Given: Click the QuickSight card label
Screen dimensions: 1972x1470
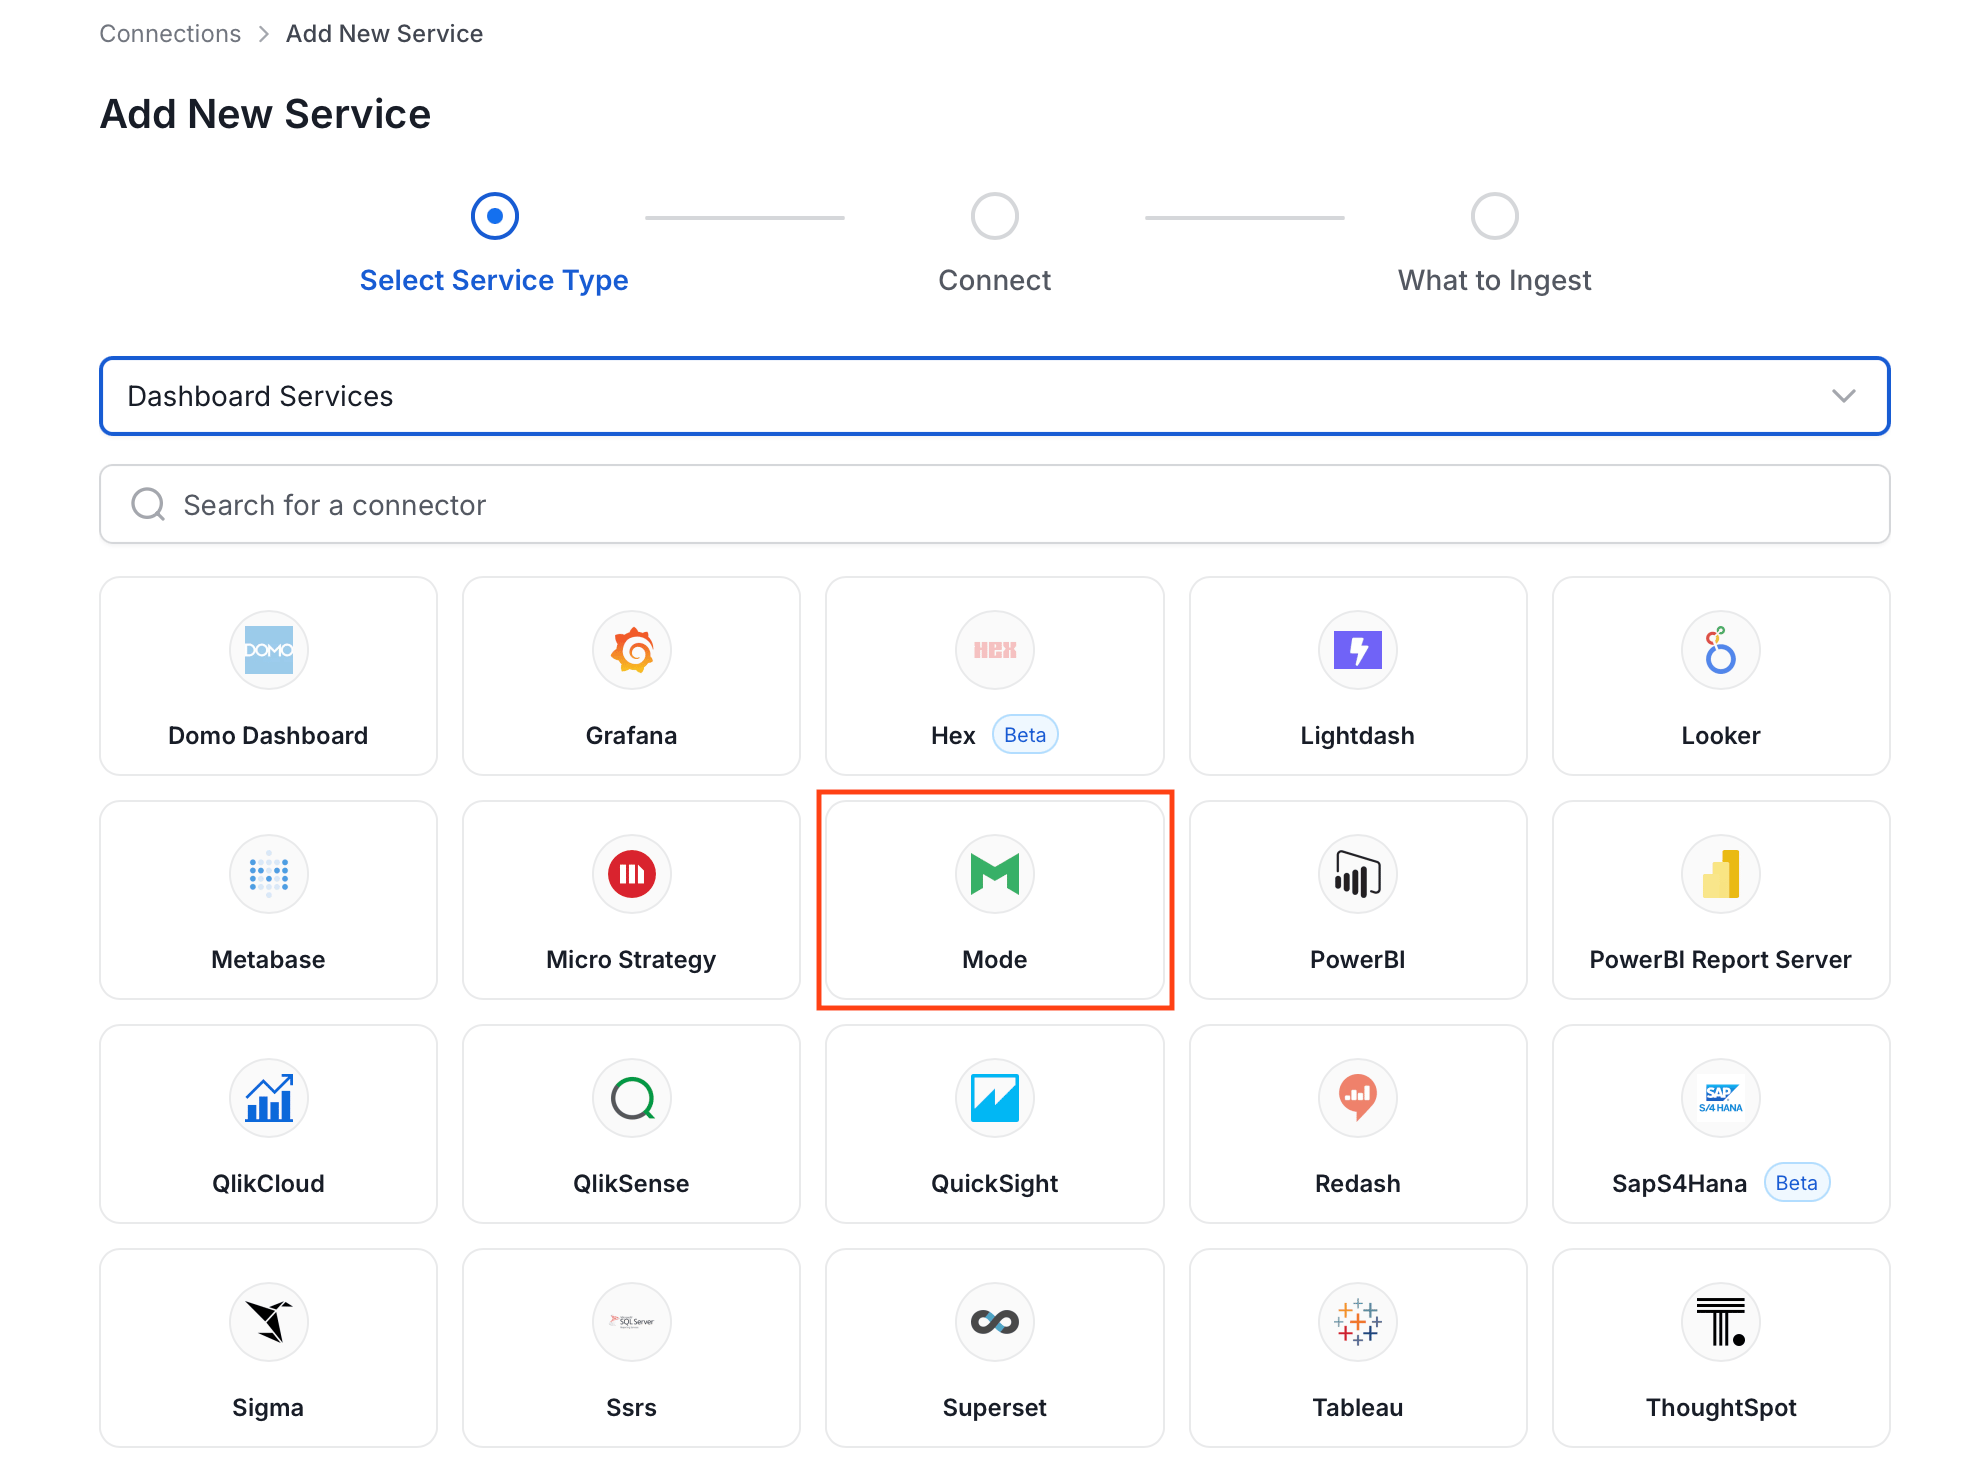Looking at the screenshot, I should (x=994, y=1183).
